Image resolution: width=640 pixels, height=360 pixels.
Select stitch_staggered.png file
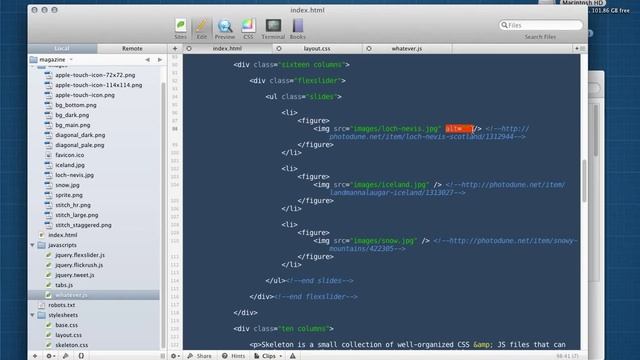coord(83,225)
